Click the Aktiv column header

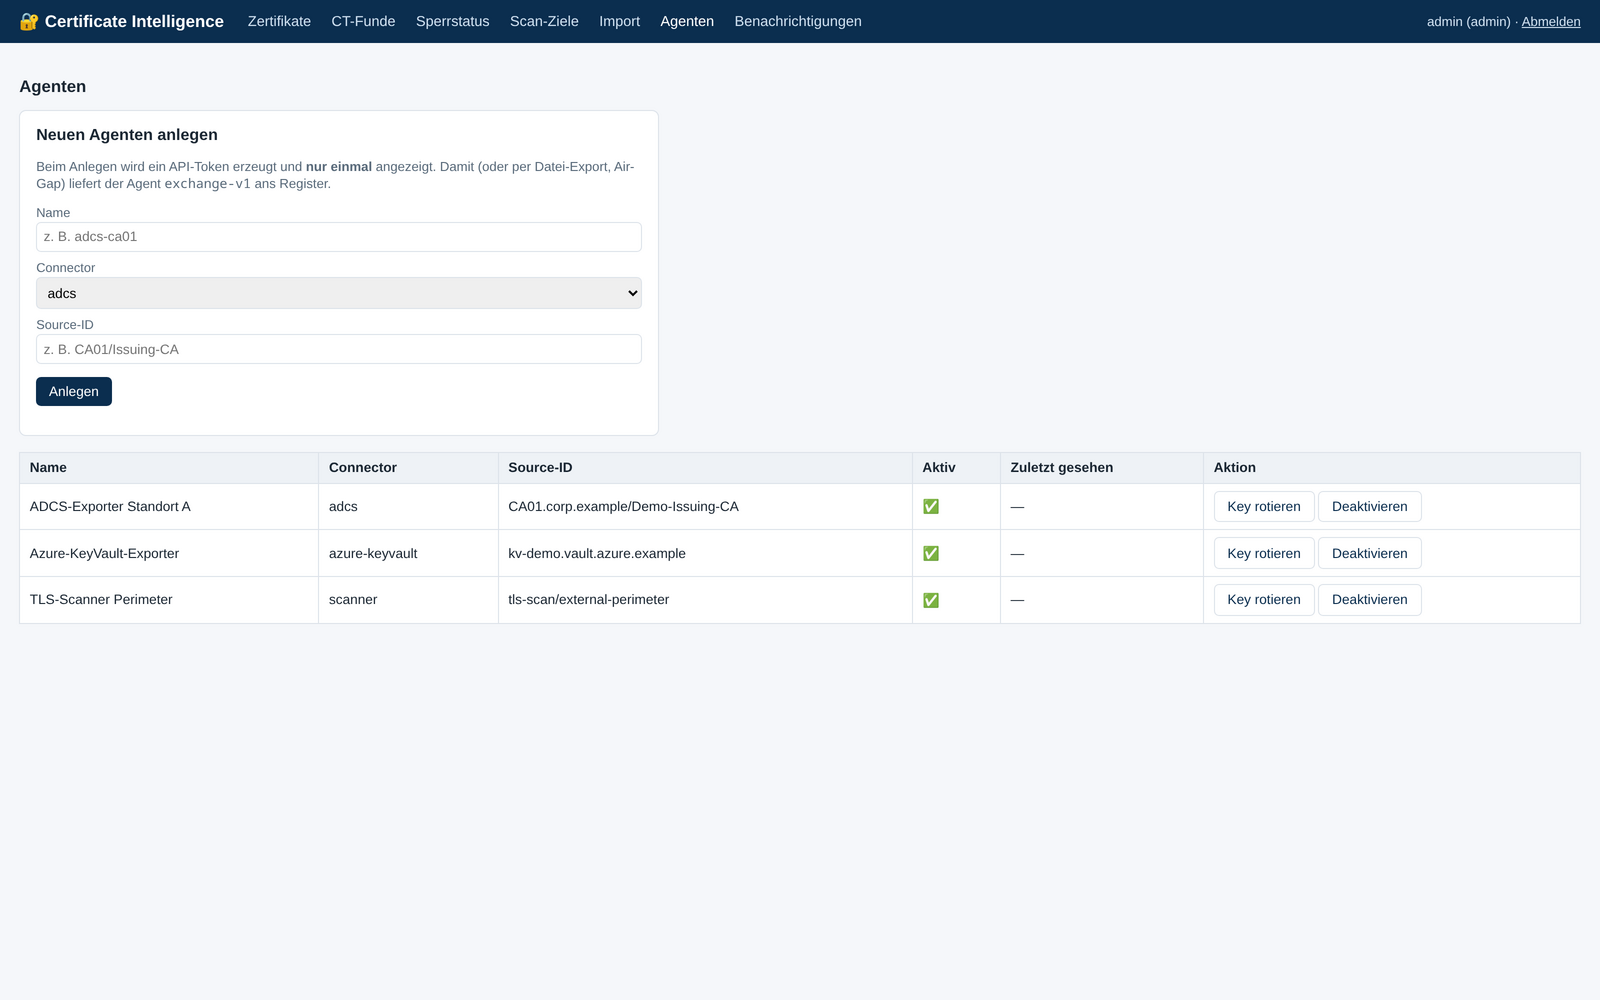(956, 468)
